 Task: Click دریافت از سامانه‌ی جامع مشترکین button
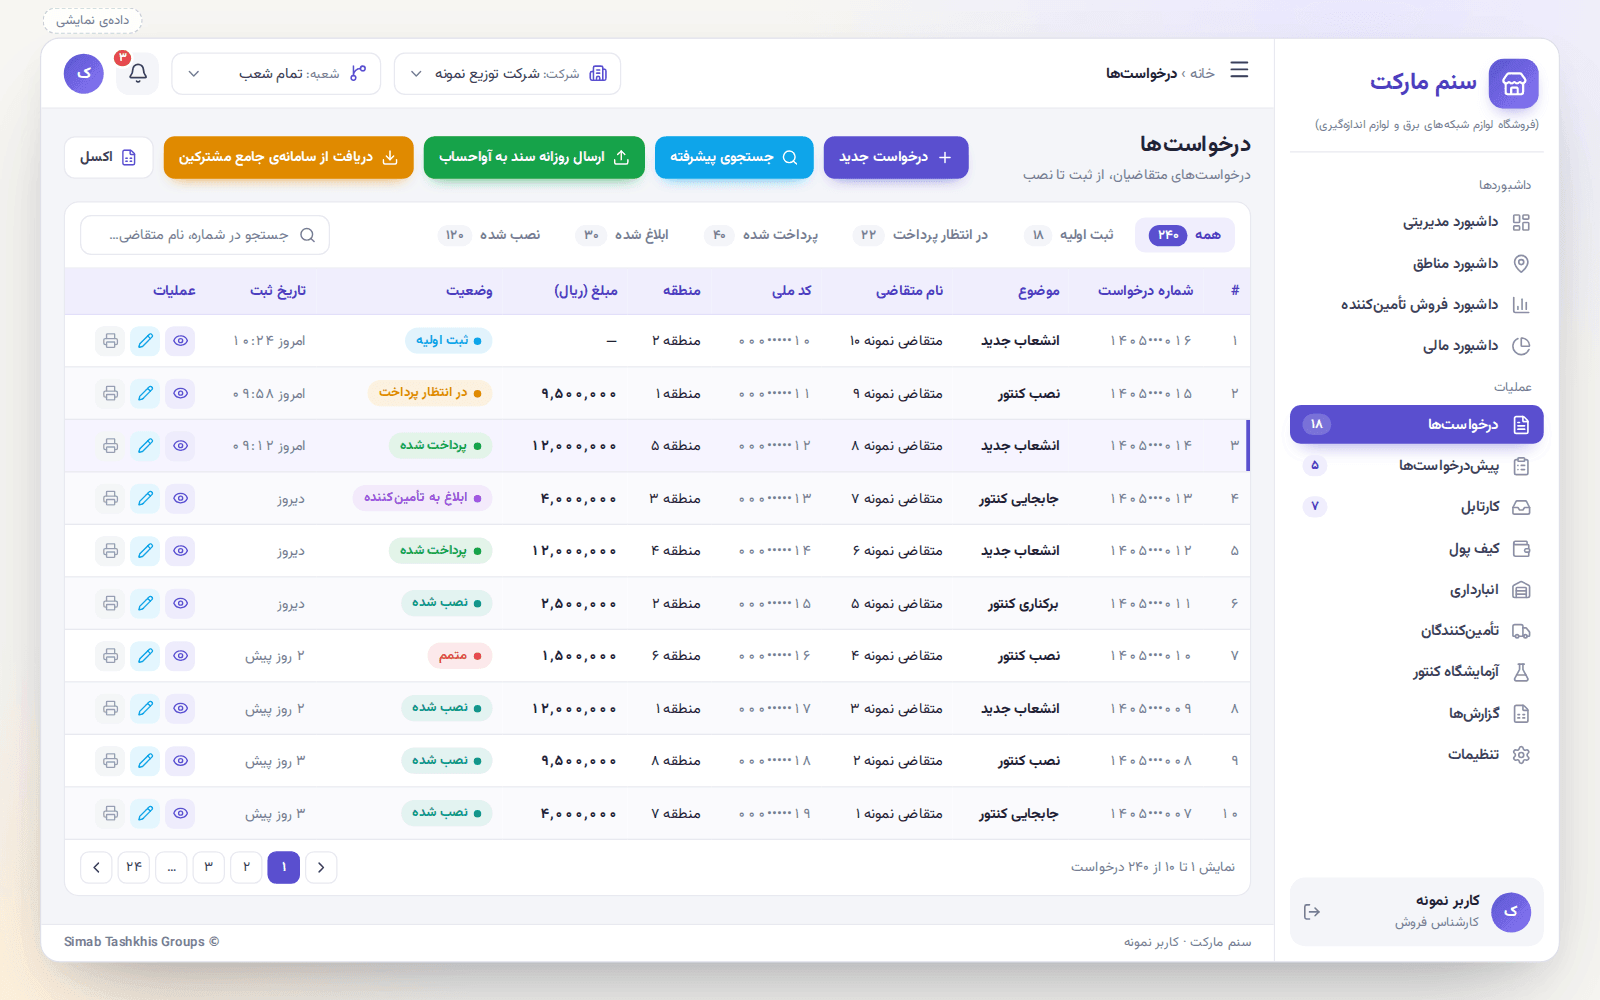click(x=288, y=158)
